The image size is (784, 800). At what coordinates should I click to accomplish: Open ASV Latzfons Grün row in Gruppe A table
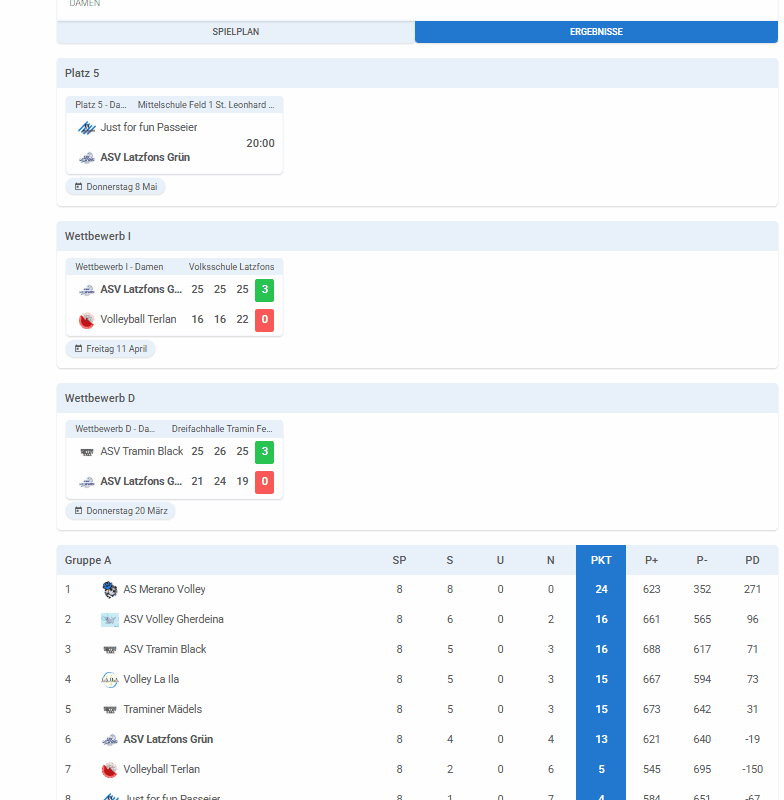point(168,740)
